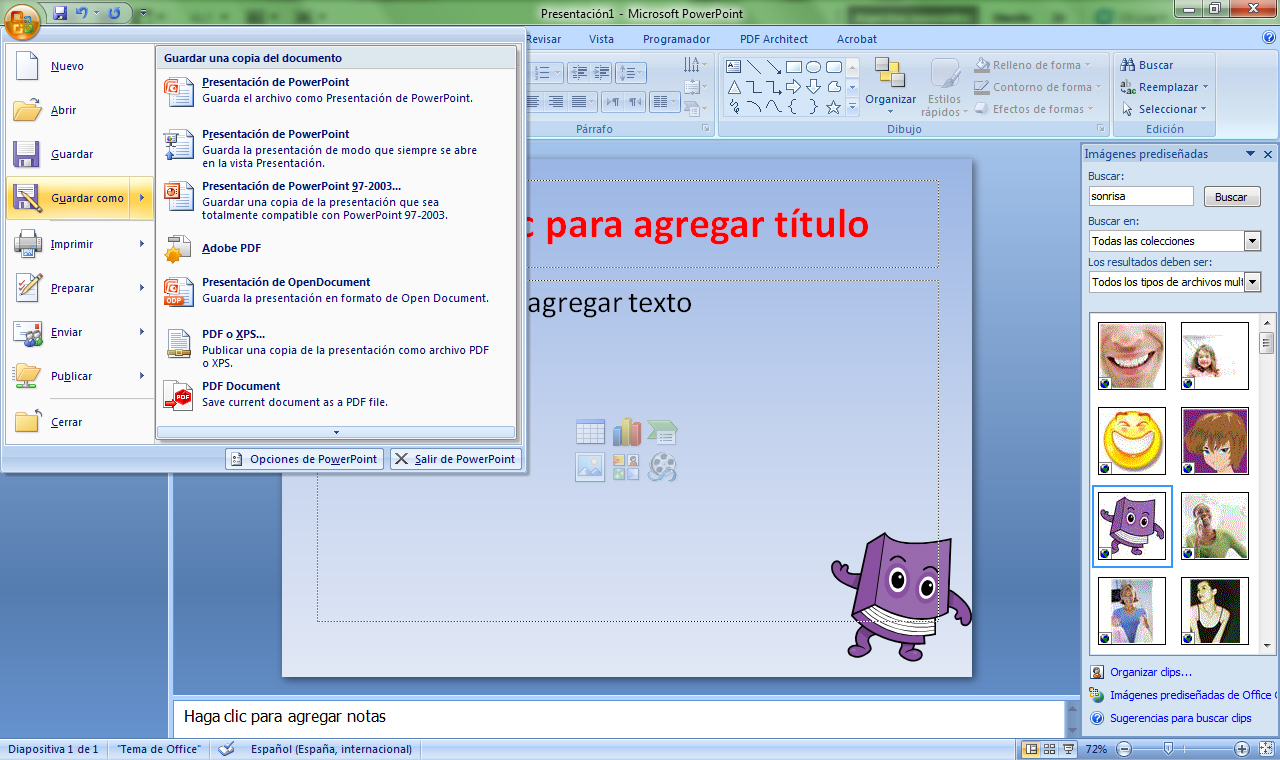Select Adobe PDF save option
This screenshot has height=760, width=1280.
click(231, 248)
